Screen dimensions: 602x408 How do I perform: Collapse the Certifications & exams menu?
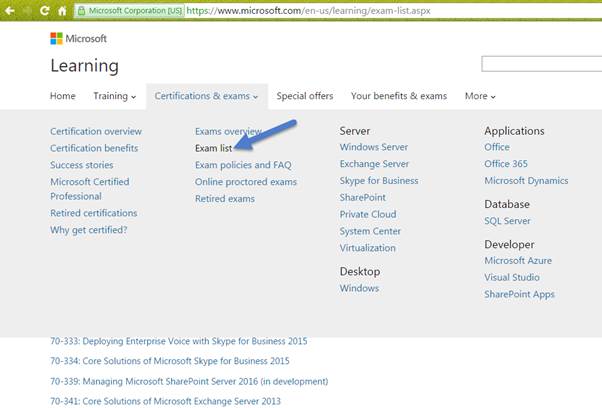coord(206,96)
